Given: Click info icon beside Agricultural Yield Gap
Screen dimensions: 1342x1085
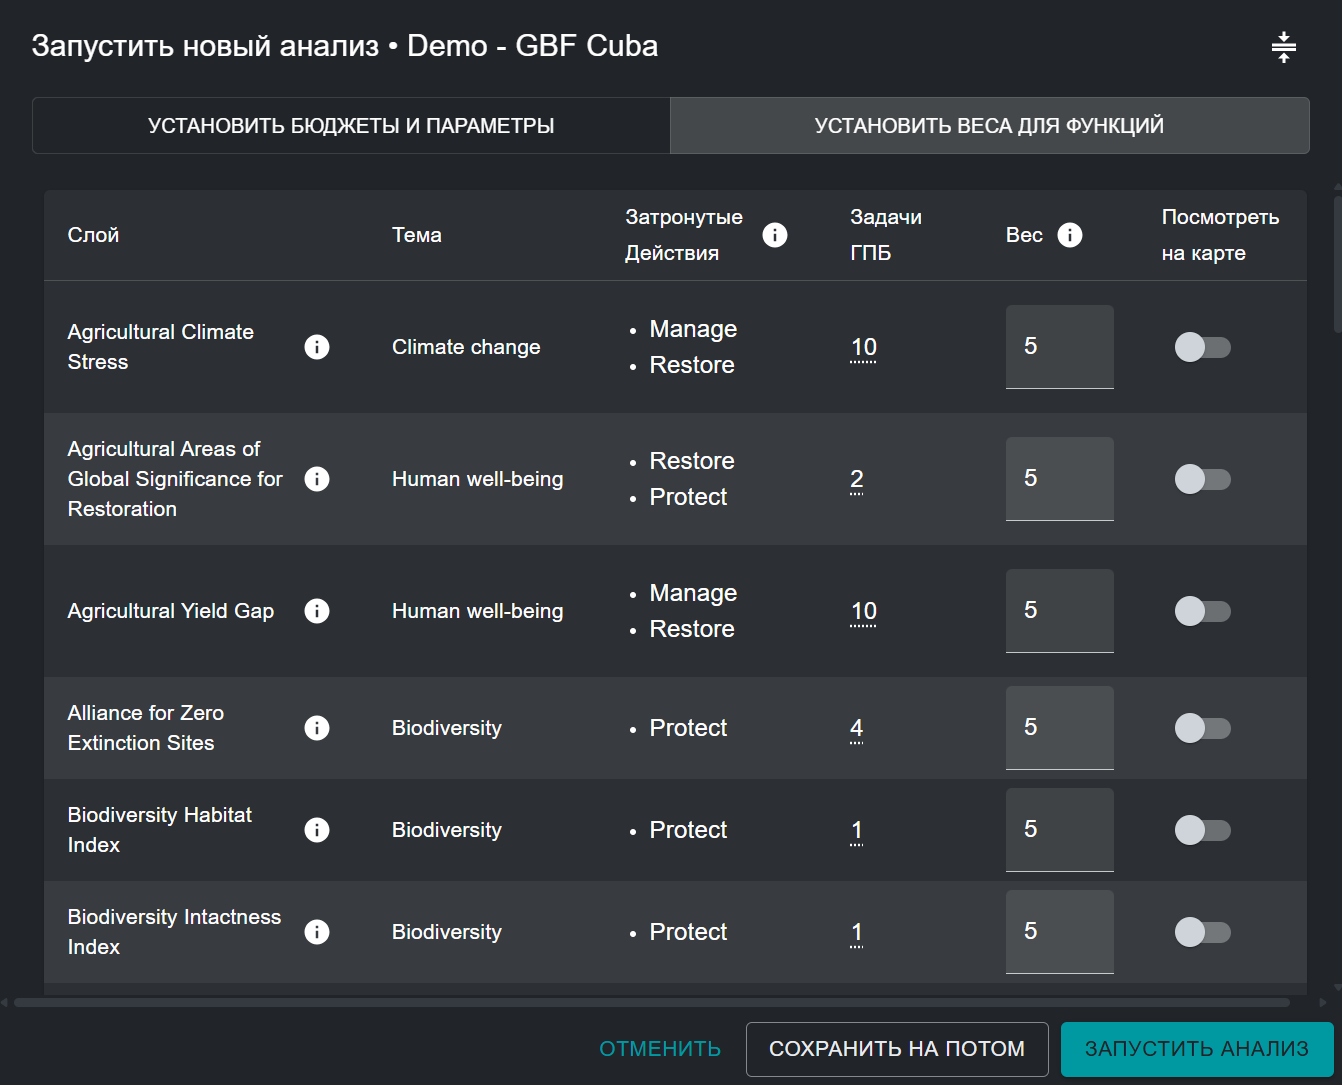Looking at the screenshot, I should [317, 611].
